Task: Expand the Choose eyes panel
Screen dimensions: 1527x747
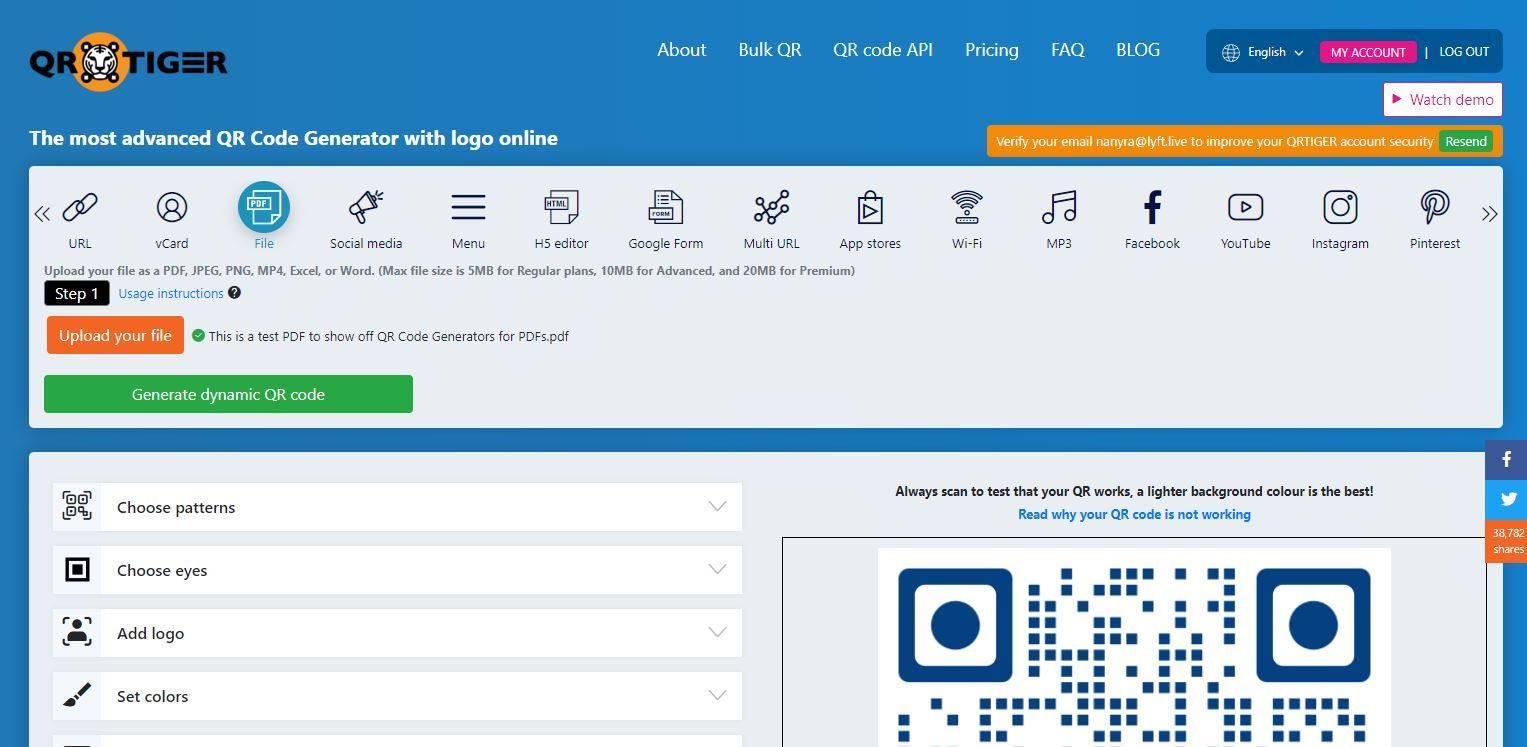Action: click(398, 570)
